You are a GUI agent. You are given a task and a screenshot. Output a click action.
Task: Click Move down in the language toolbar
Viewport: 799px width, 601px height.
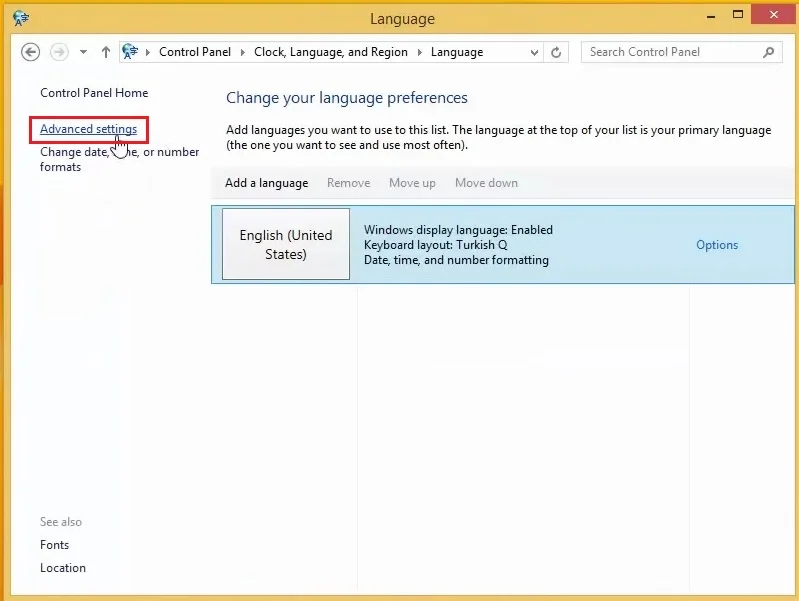click(x=486, y=182)
